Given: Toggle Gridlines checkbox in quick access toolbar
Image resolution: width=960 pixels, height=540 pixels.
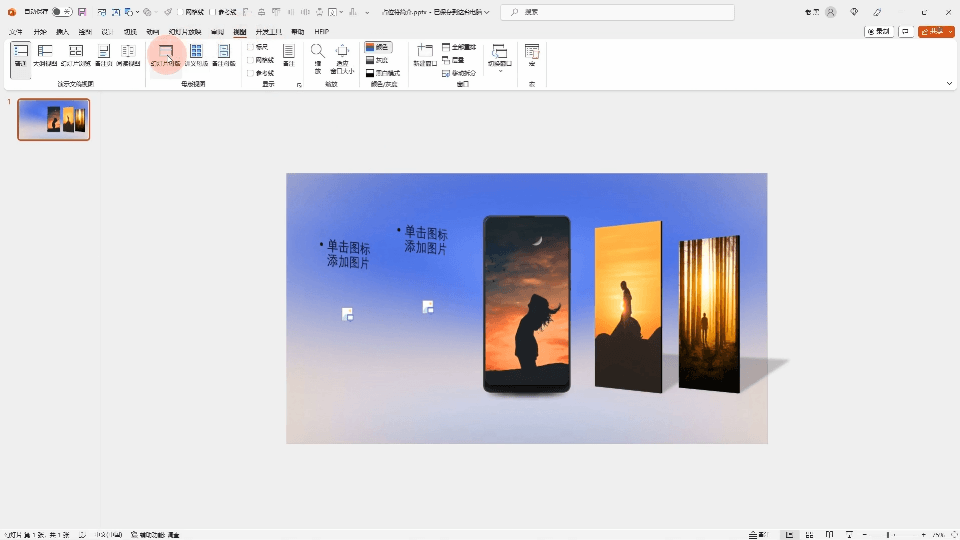Looking at the screenshot, I should [x=190, y=12].
